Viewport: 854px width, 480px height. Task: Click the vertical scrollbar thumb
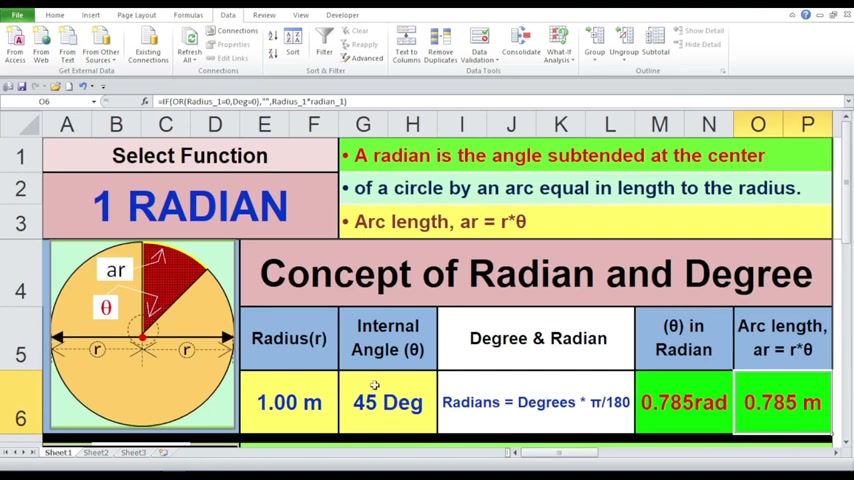[x=846, y=183]
